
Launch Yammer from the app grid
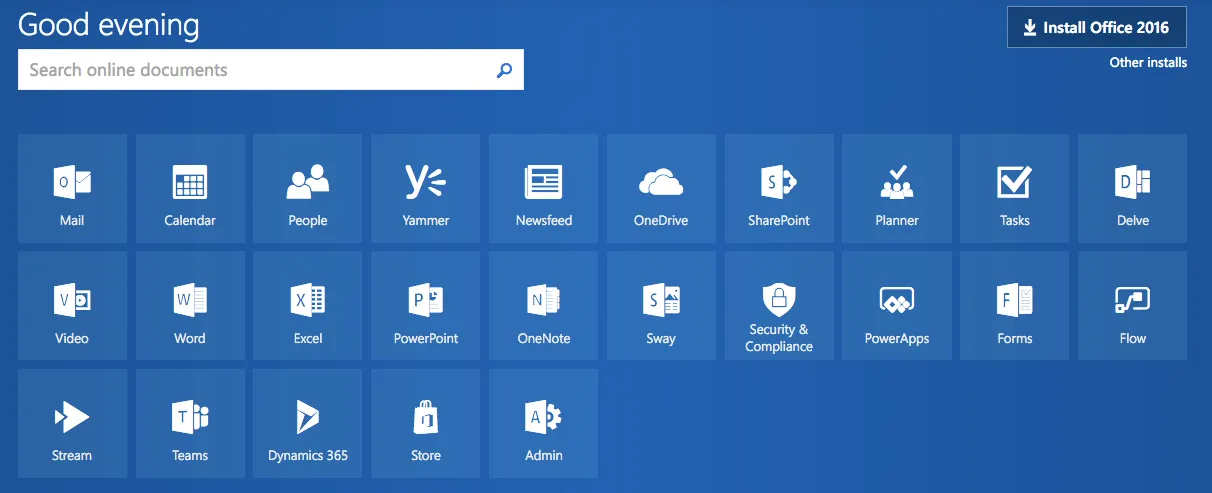click(x=426, y=188)
